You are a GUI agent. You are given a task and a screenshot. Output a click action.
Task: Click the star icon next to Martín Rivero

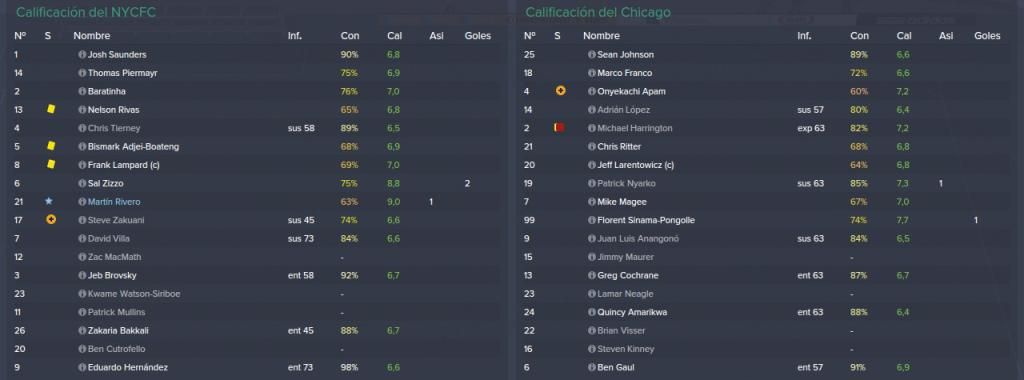(49, 202)
